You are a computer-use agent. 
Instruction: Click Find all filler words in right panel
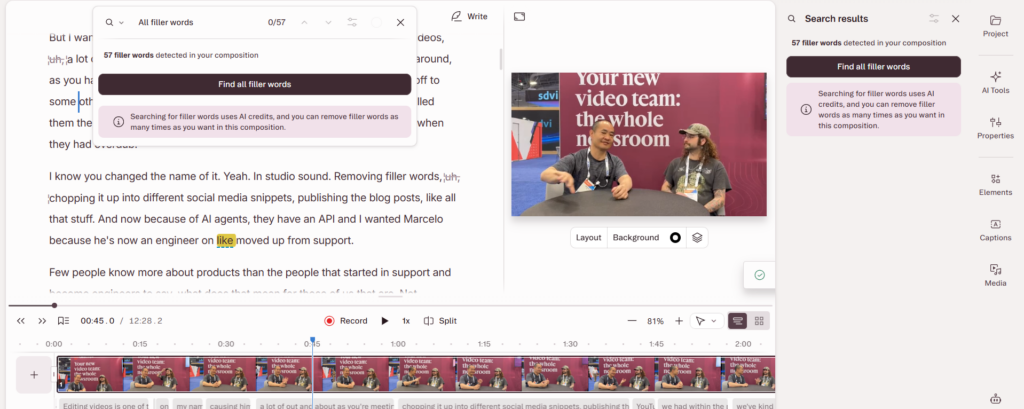(873, 67)
